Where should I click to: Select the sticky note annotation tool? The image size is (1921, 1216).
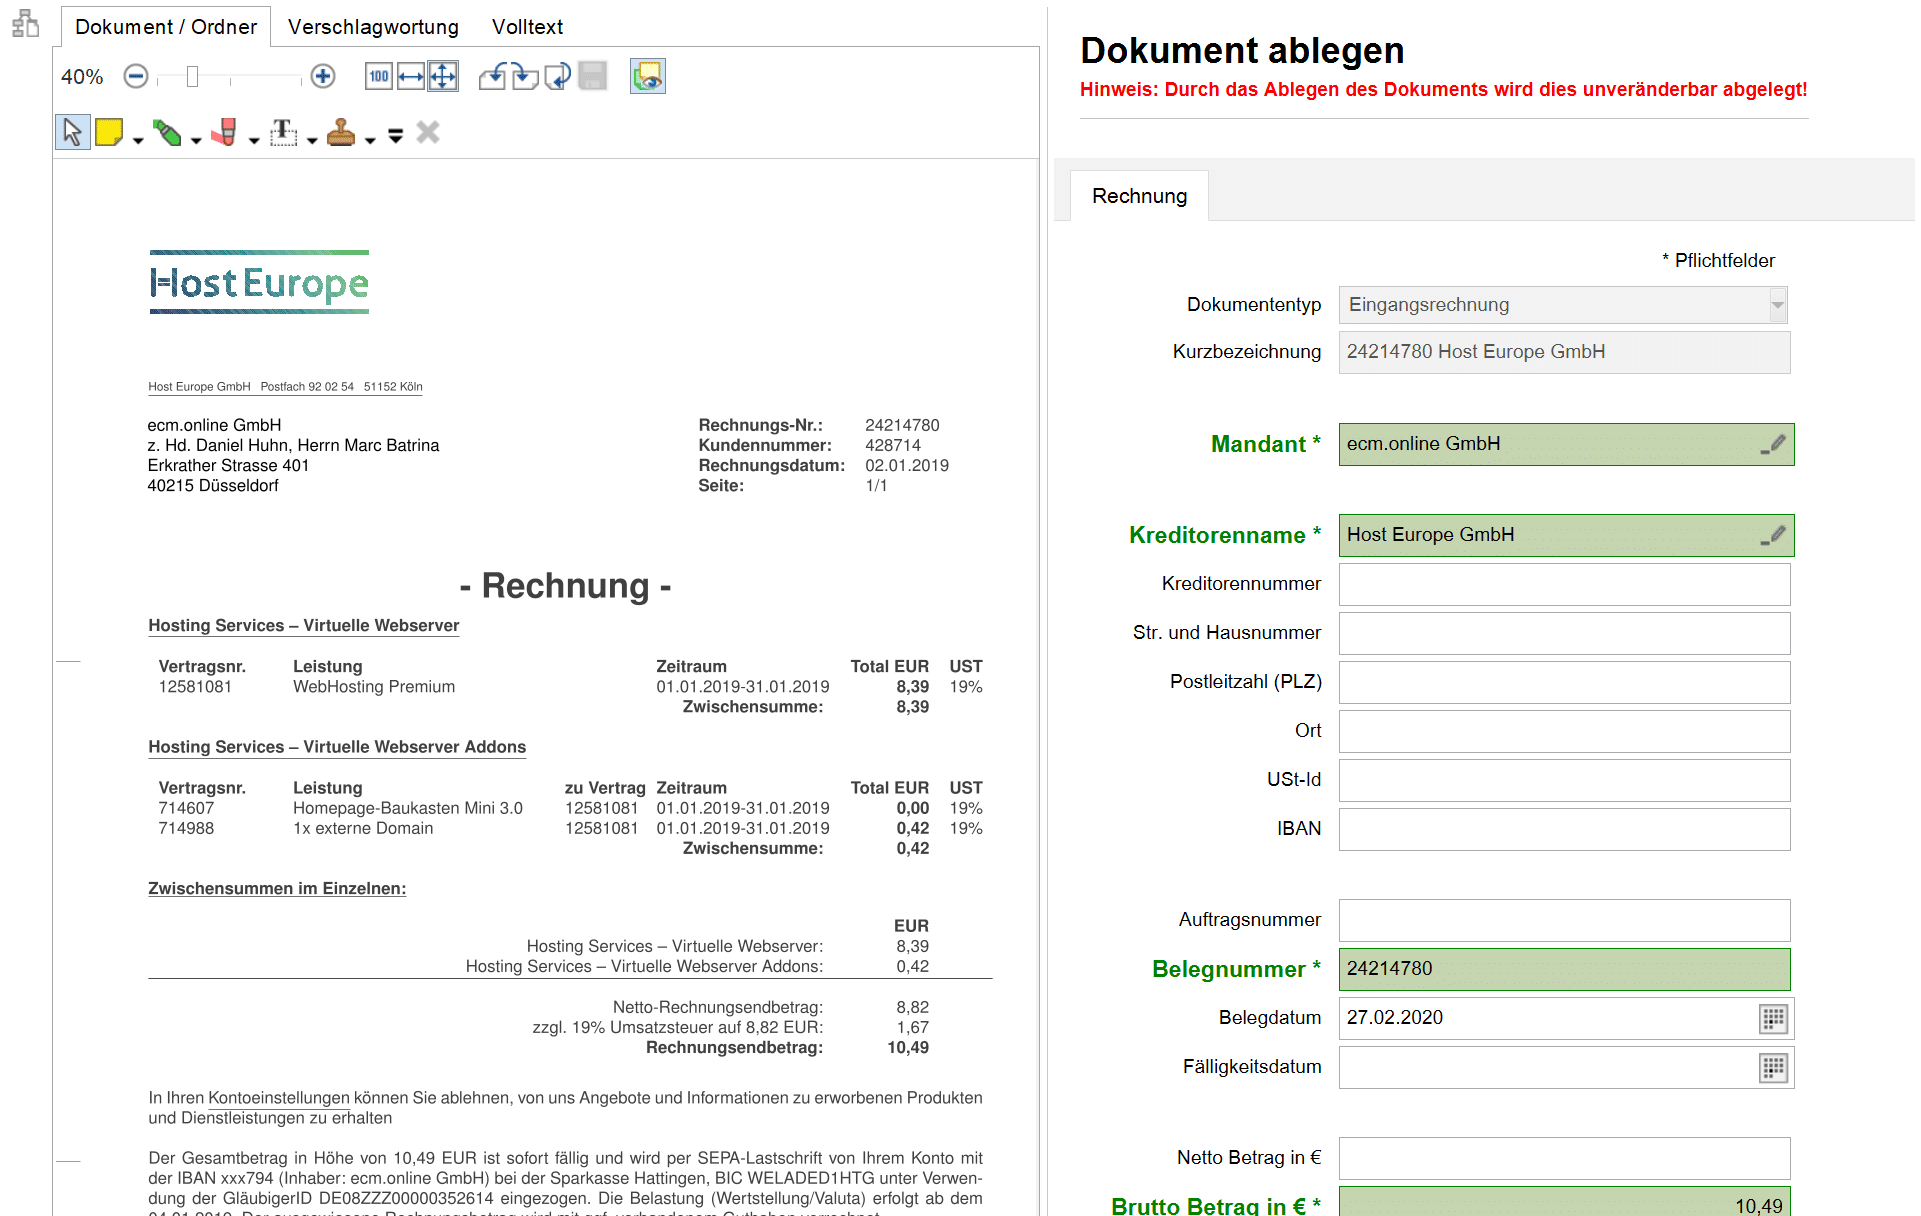(109, 131)
